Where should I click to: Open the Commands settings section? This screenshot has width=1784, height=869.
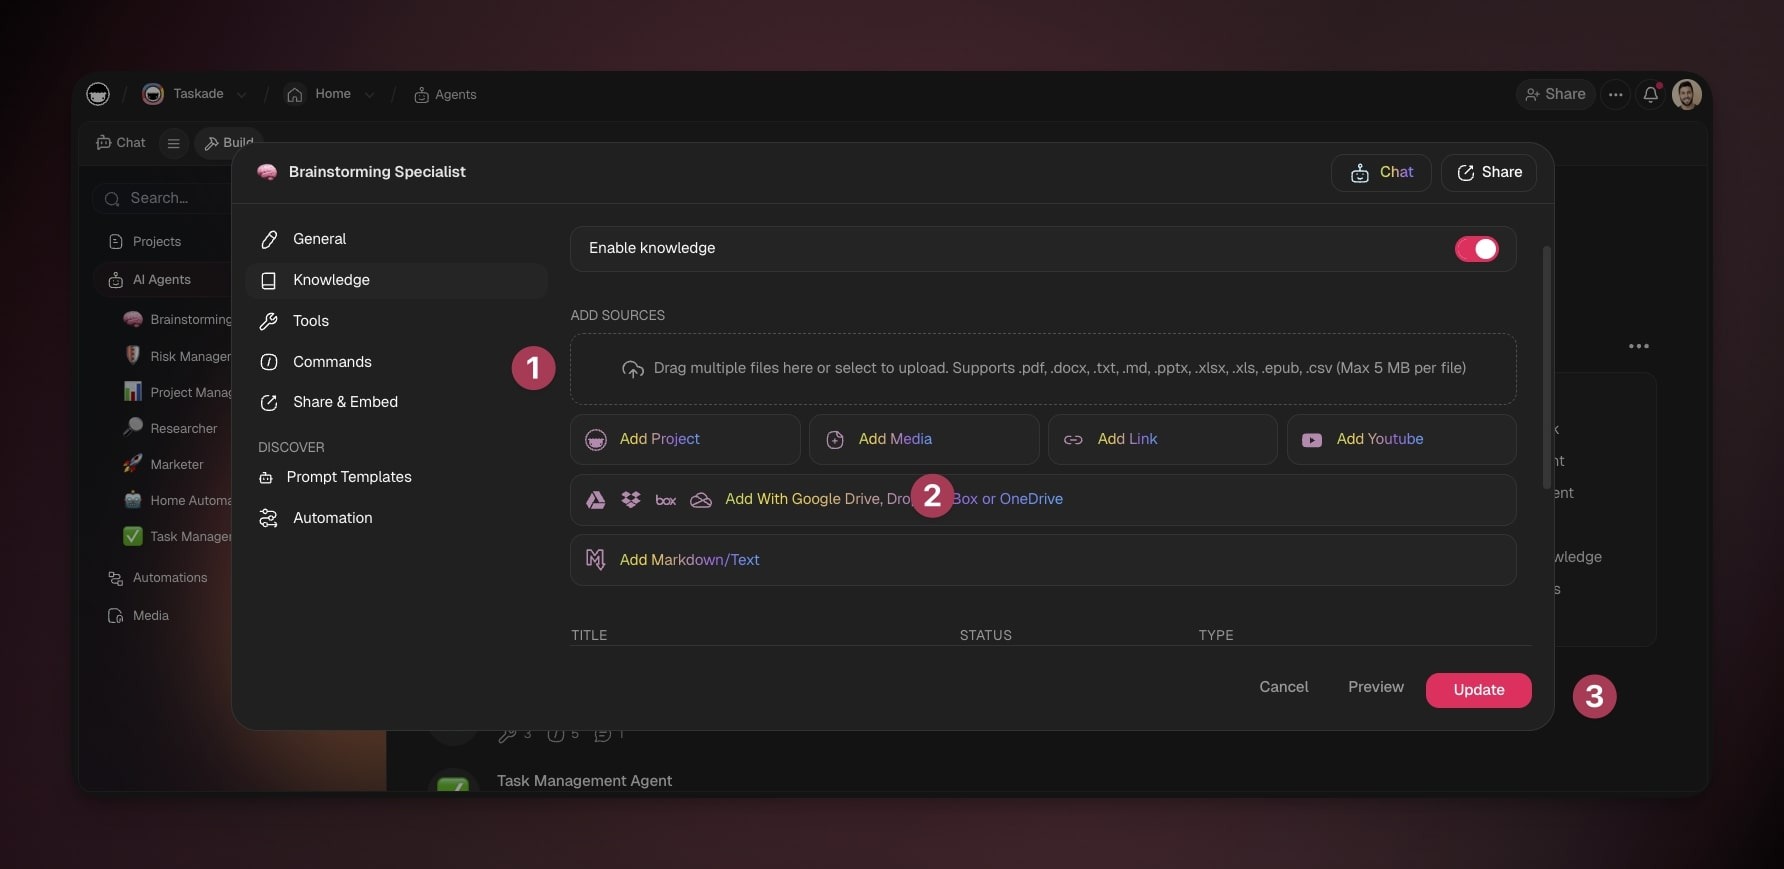331,362
